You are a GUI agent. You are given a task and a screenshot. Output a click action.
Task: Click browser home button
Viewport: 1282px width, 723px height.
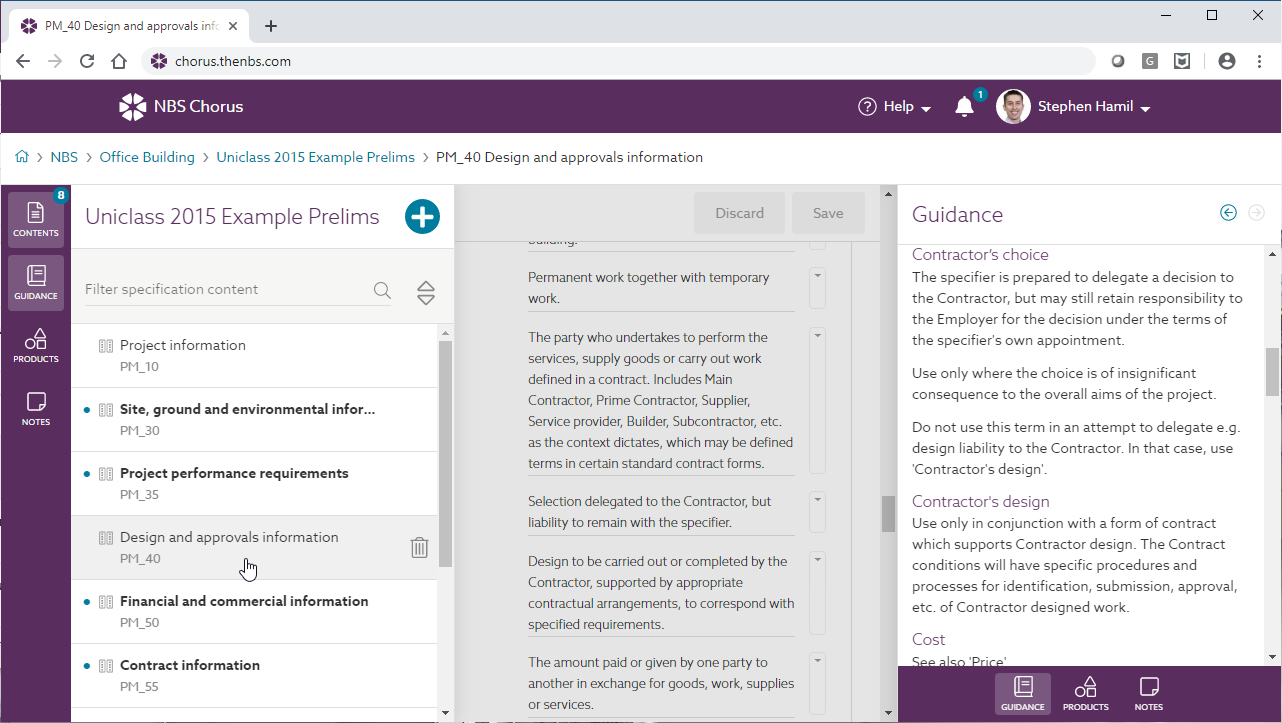pyautogui.click(x=119, y=61)
